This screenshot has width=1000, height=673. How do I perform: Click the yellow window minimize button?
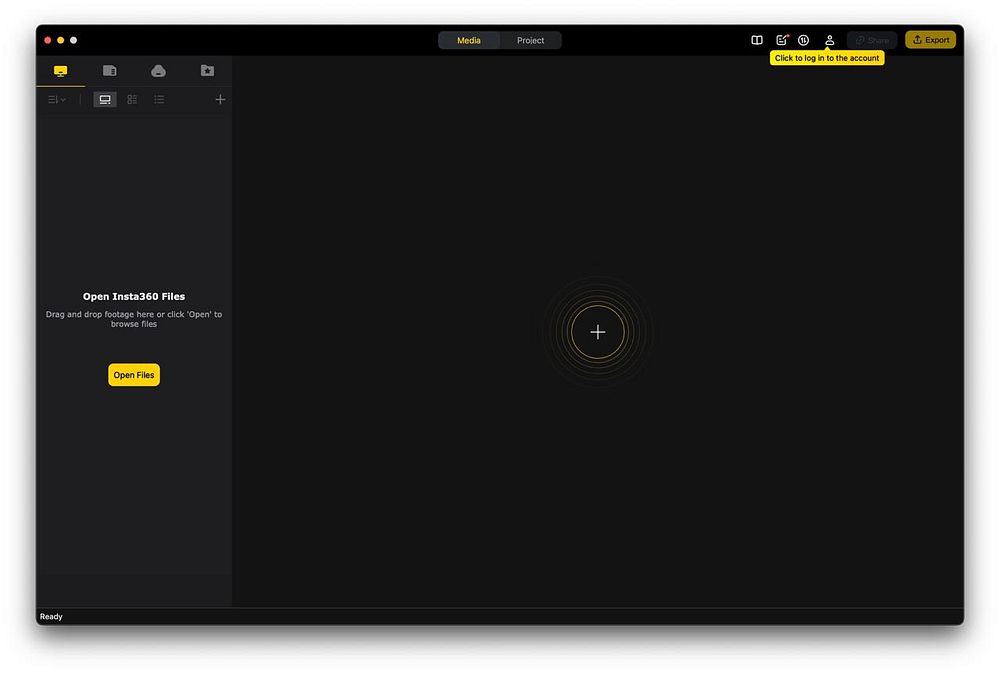pyautogui.click(x=61, y=40)
